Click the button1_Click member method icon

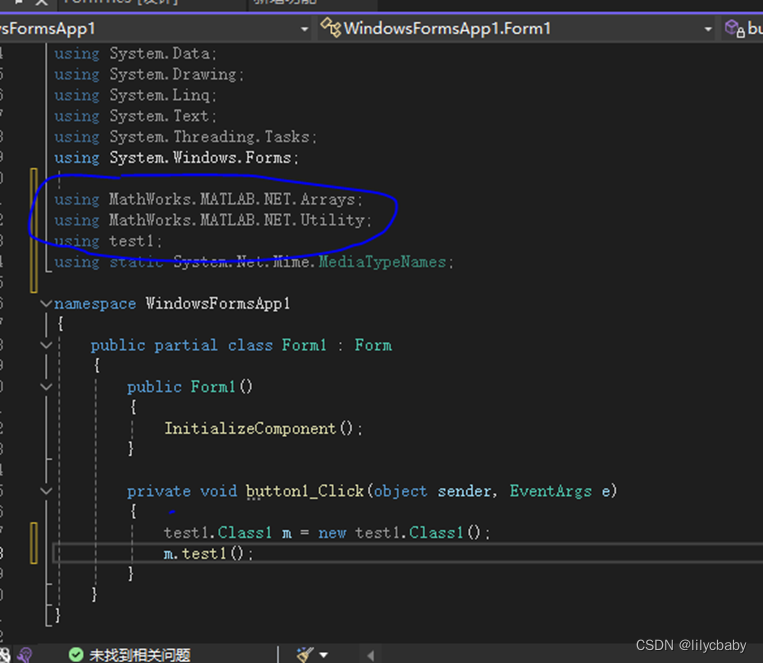point(735,28)
